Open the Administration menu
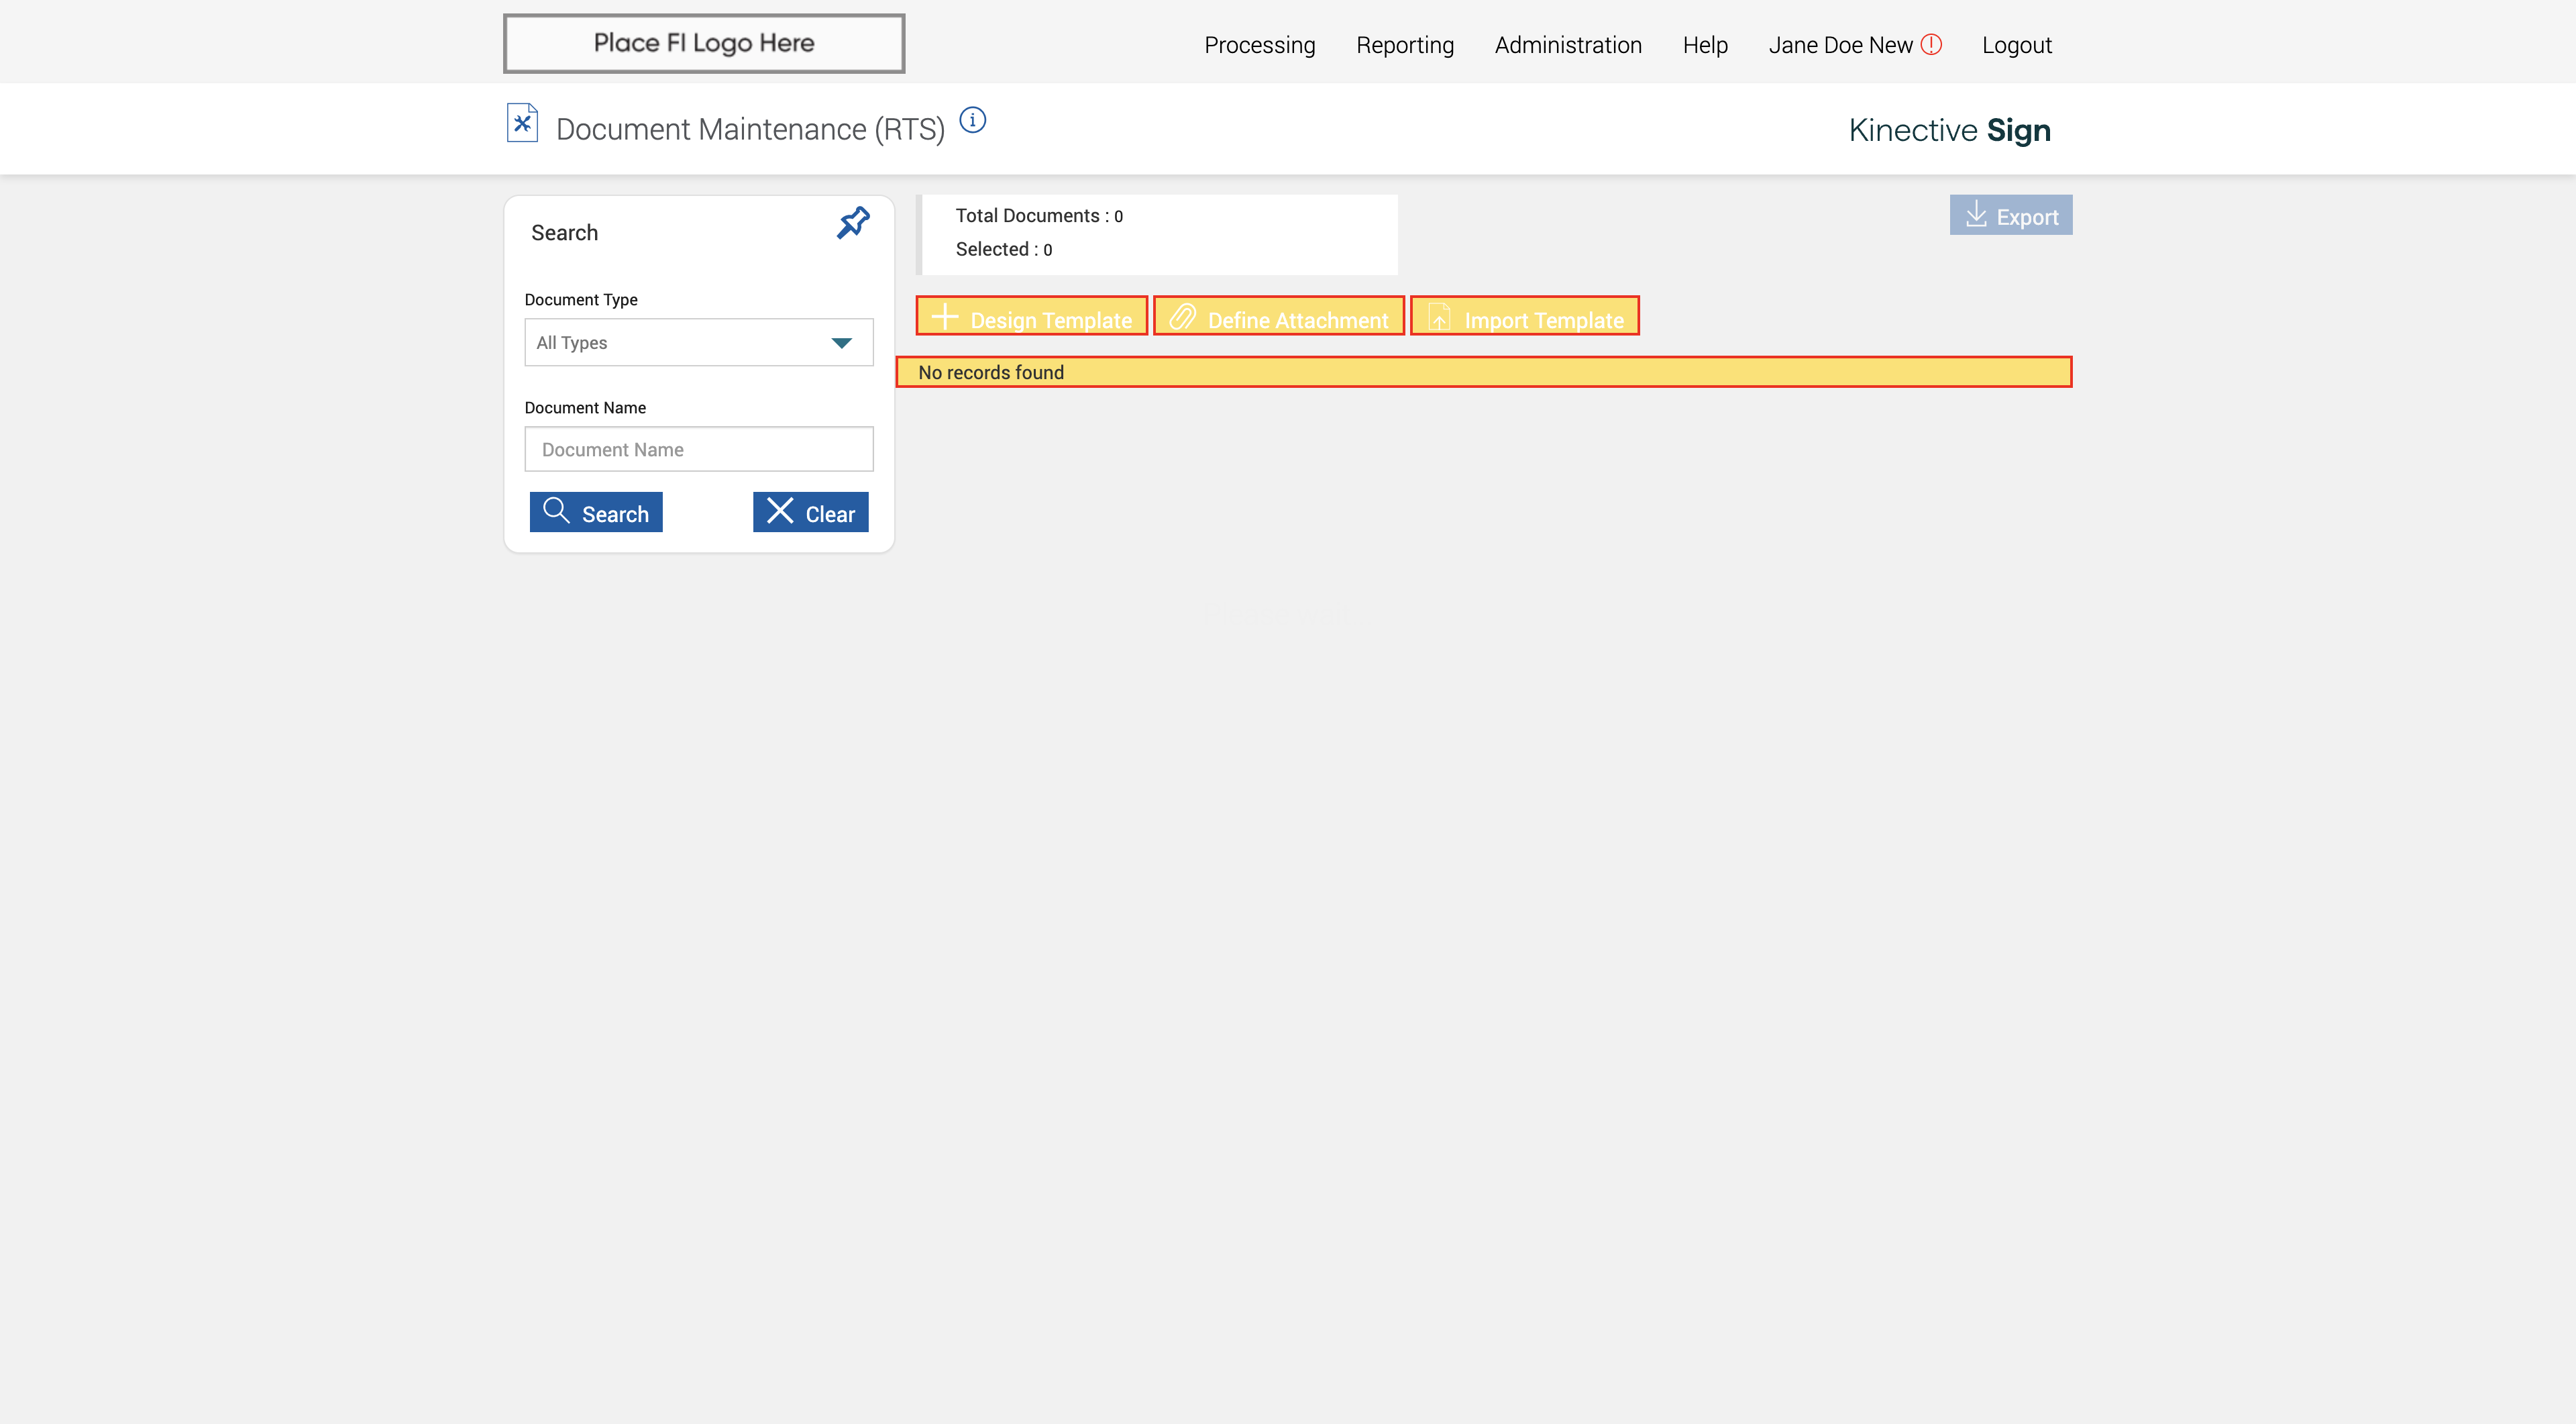 [x=1567, y=45]
